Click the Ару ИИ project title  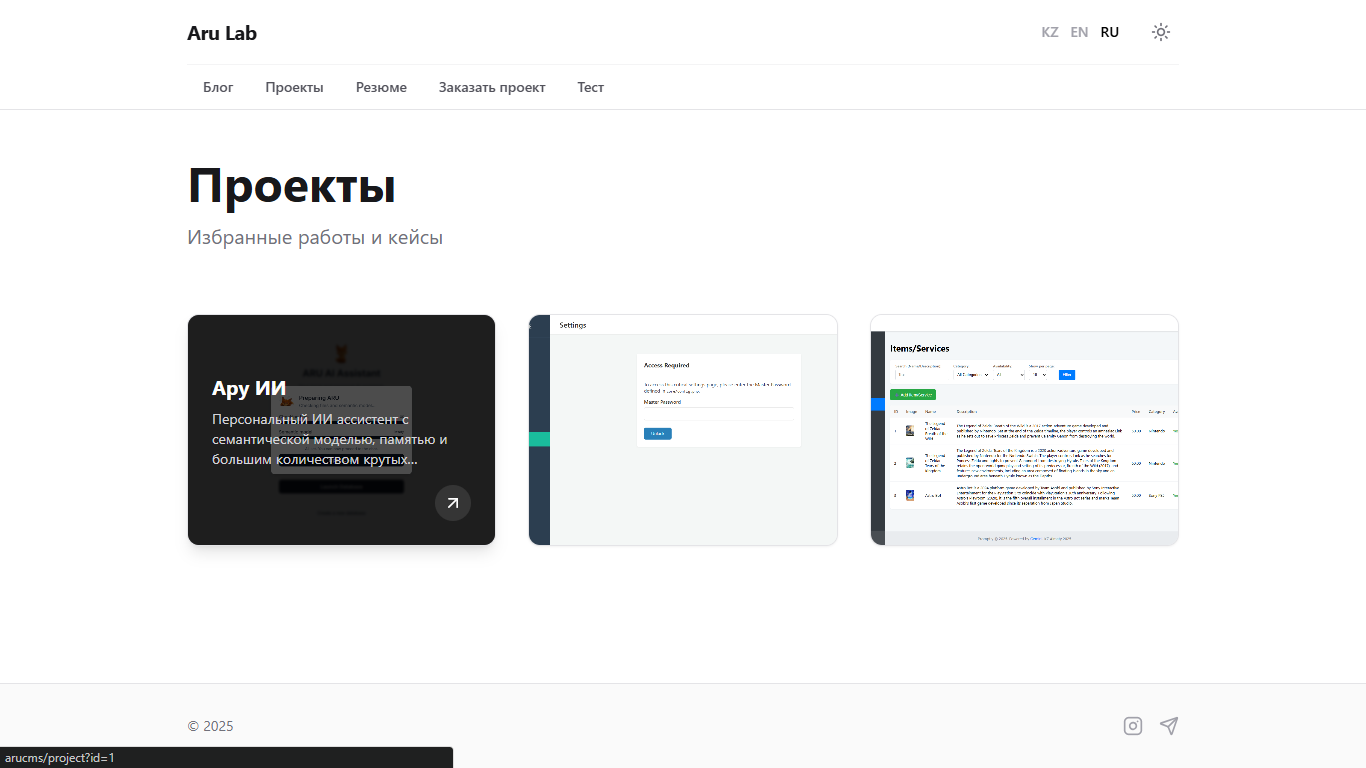(249, 388)
